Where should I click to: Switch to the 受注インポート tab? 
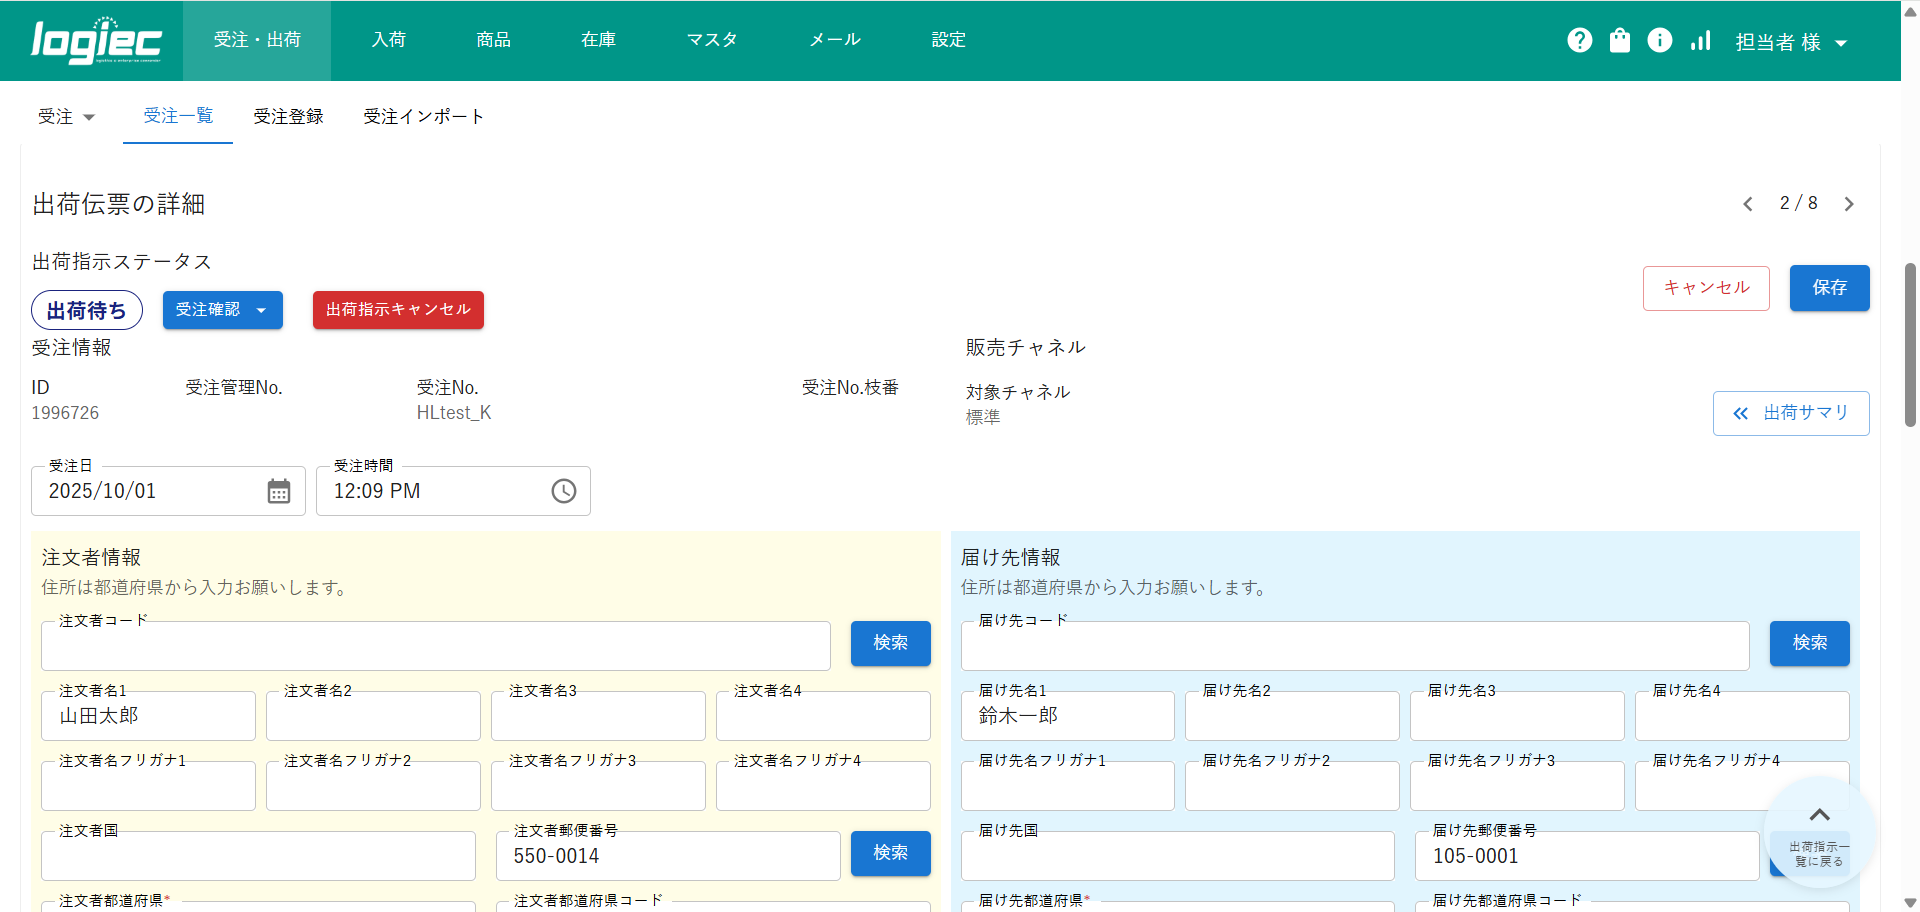[x=423, y=117]
